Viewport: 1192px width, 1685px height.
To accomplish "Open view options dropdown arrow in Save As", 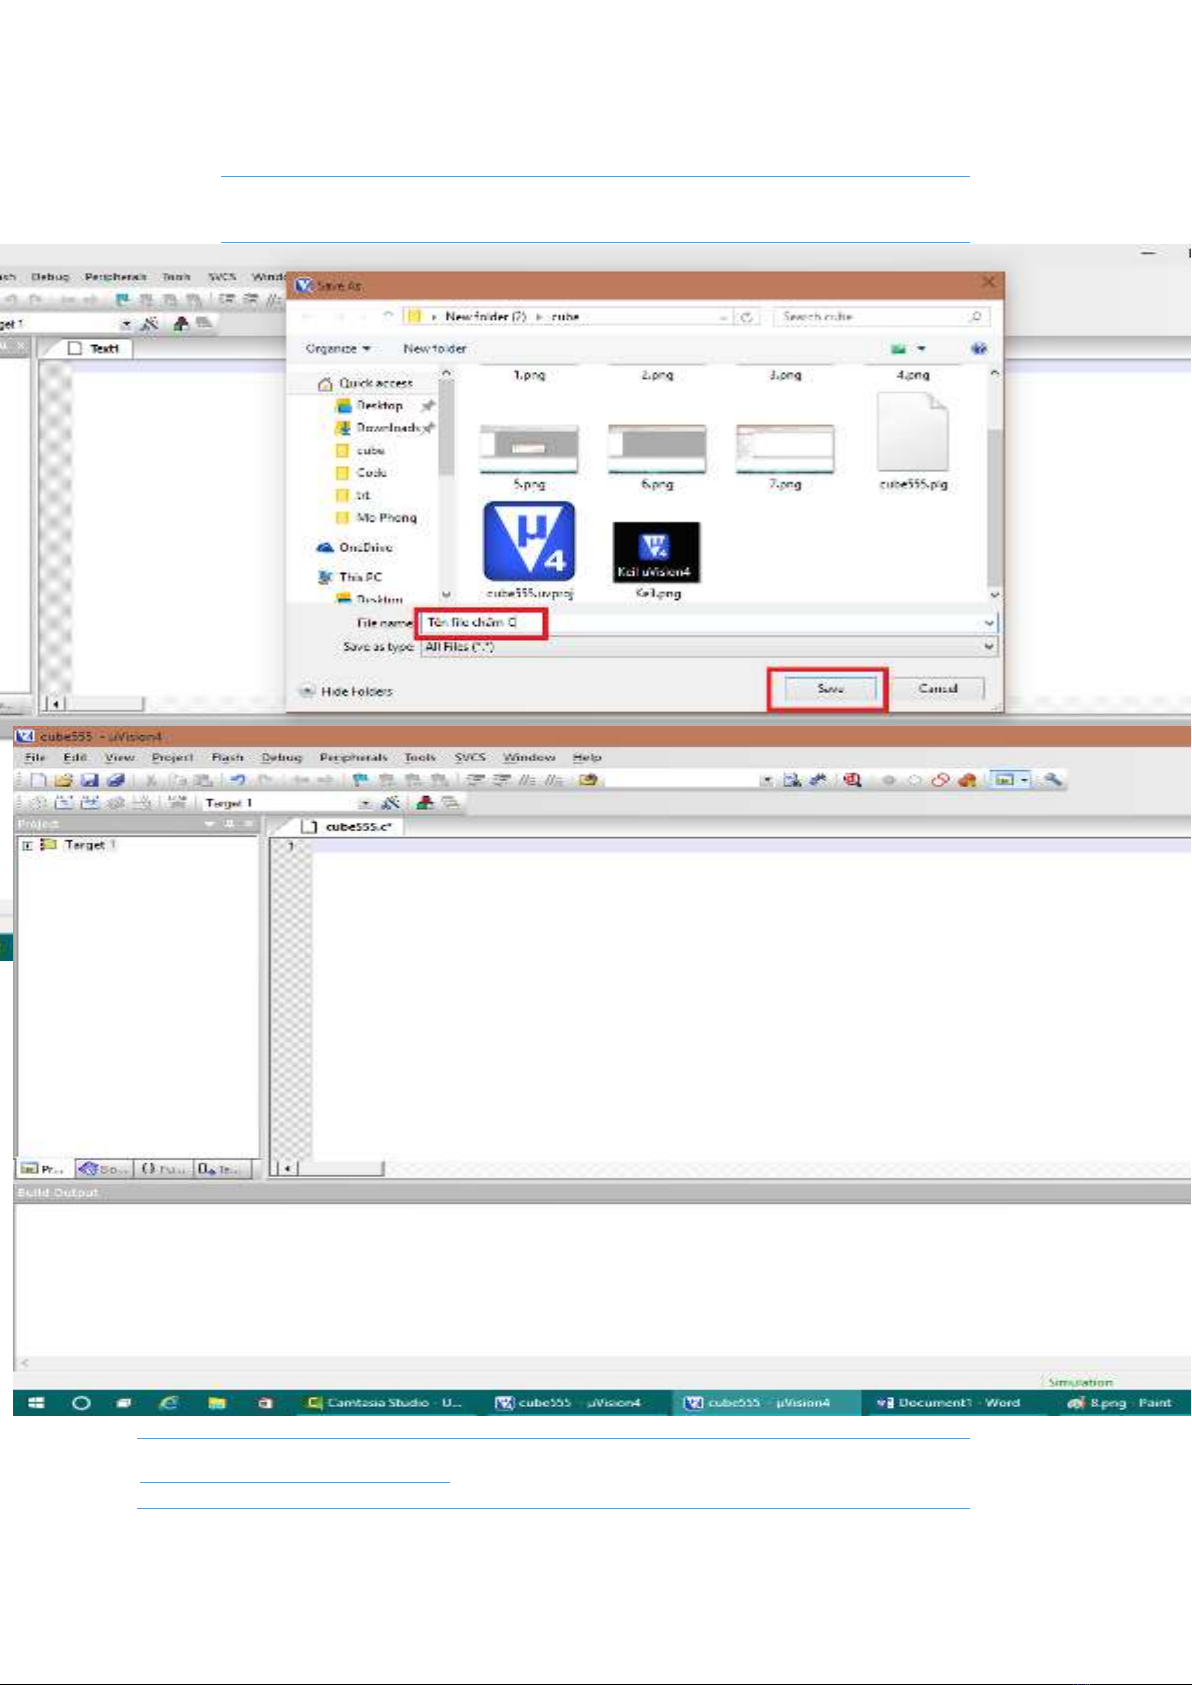I will (x=921, y=348).
